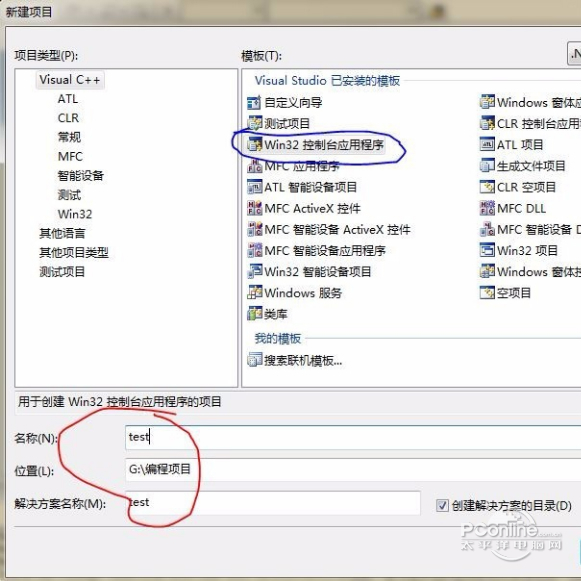This screenshot has height=581, width=581.
Task: Choose the MFC DLL template icon
Action: pyautogui.click(x=487, y=208)
